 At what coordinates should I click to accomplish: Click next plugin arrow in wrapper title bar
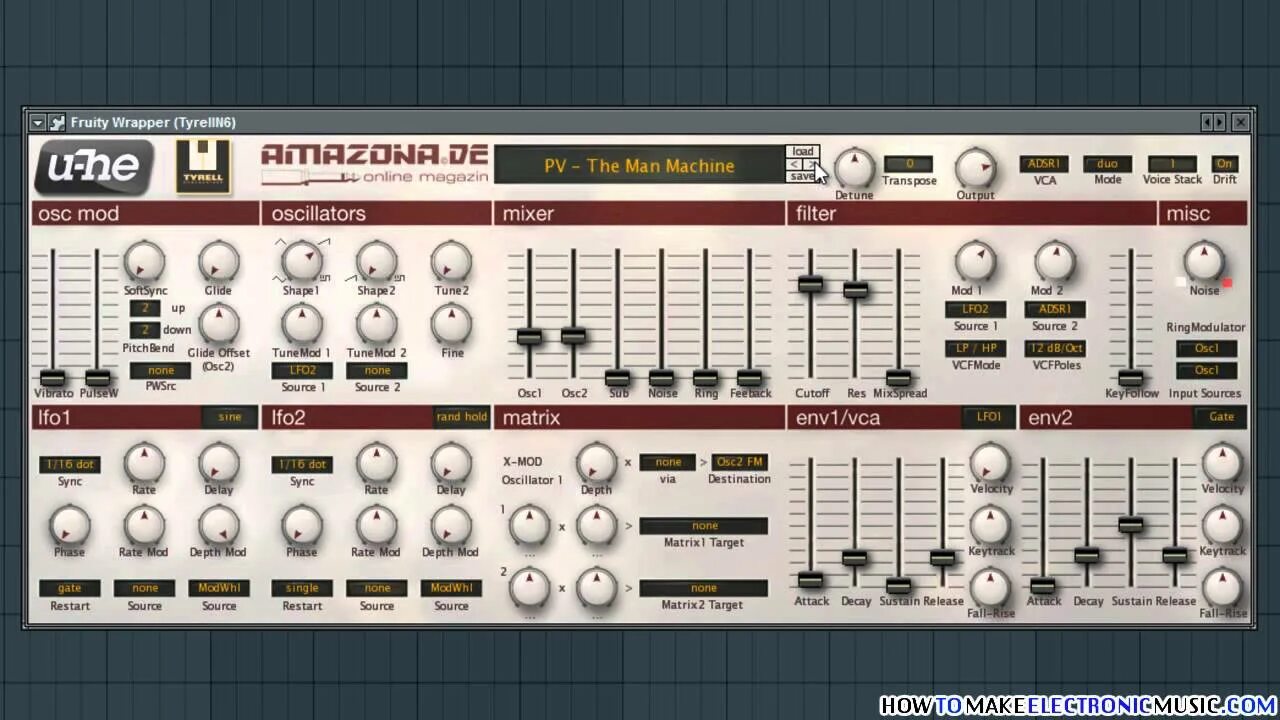1219,122
